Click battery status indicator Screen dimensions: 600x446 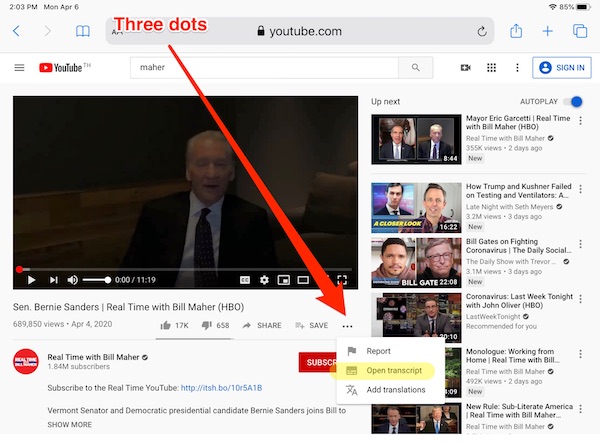coord(584,7)
